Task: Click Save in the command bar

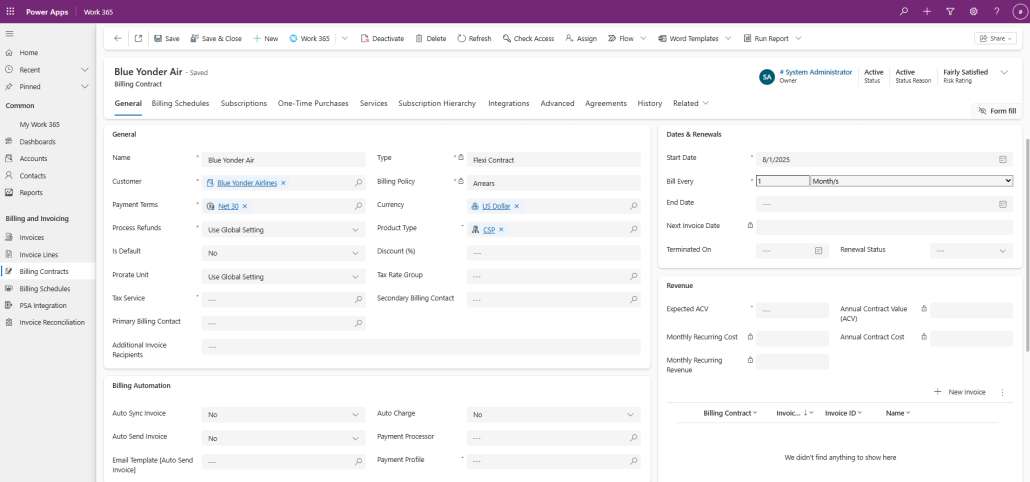Action: (167, 38)
